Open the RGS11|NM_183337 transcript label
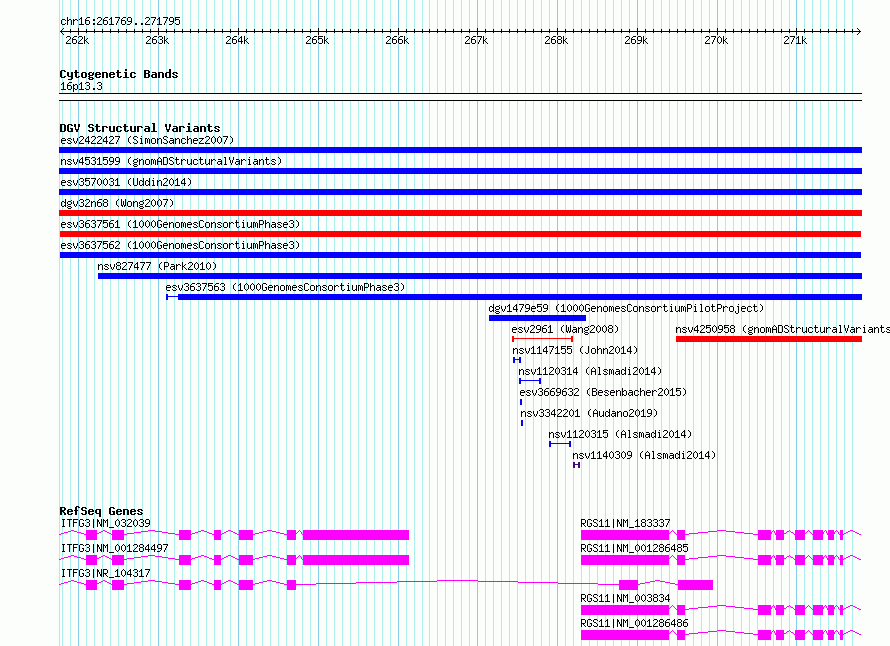 click(625, 523)
